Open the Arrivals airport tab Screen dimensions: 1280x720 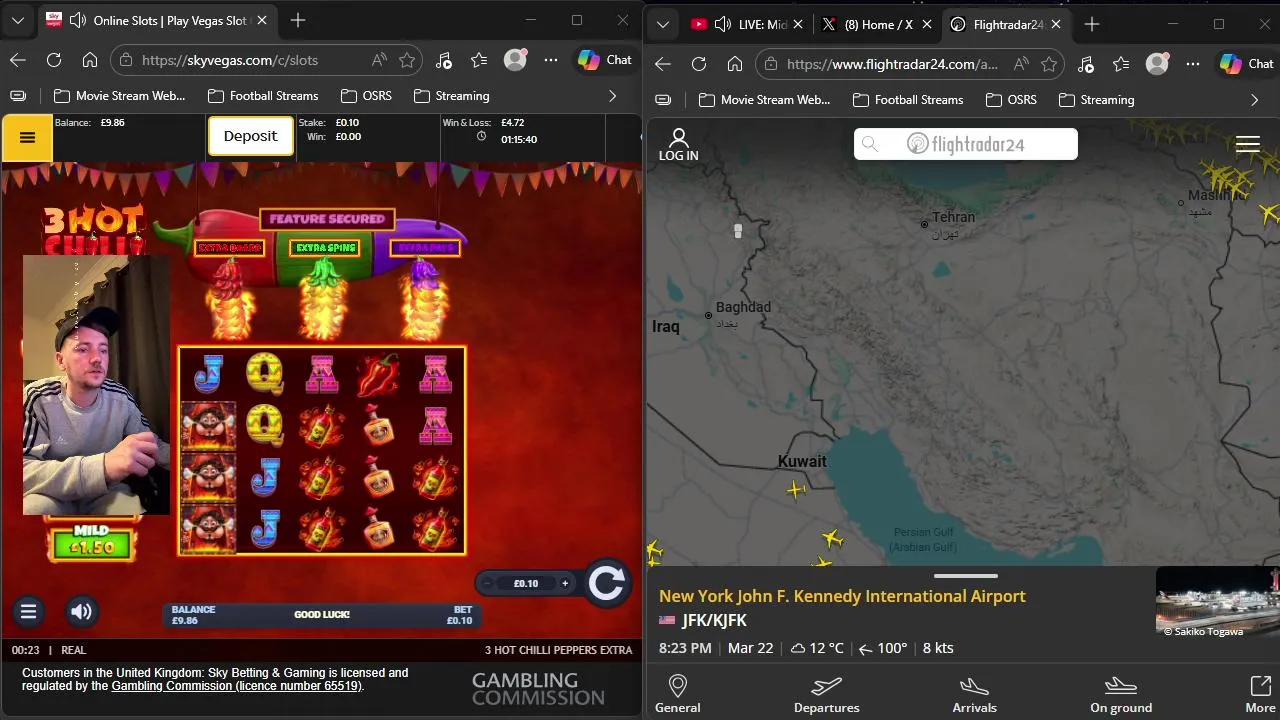(975, 694)
